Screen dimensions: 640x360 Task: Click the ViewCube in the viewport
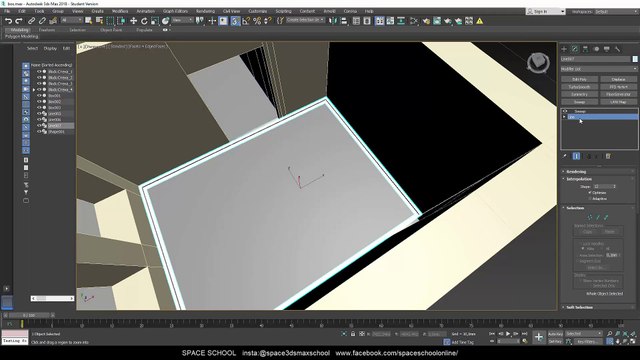(x=538, y=62)
